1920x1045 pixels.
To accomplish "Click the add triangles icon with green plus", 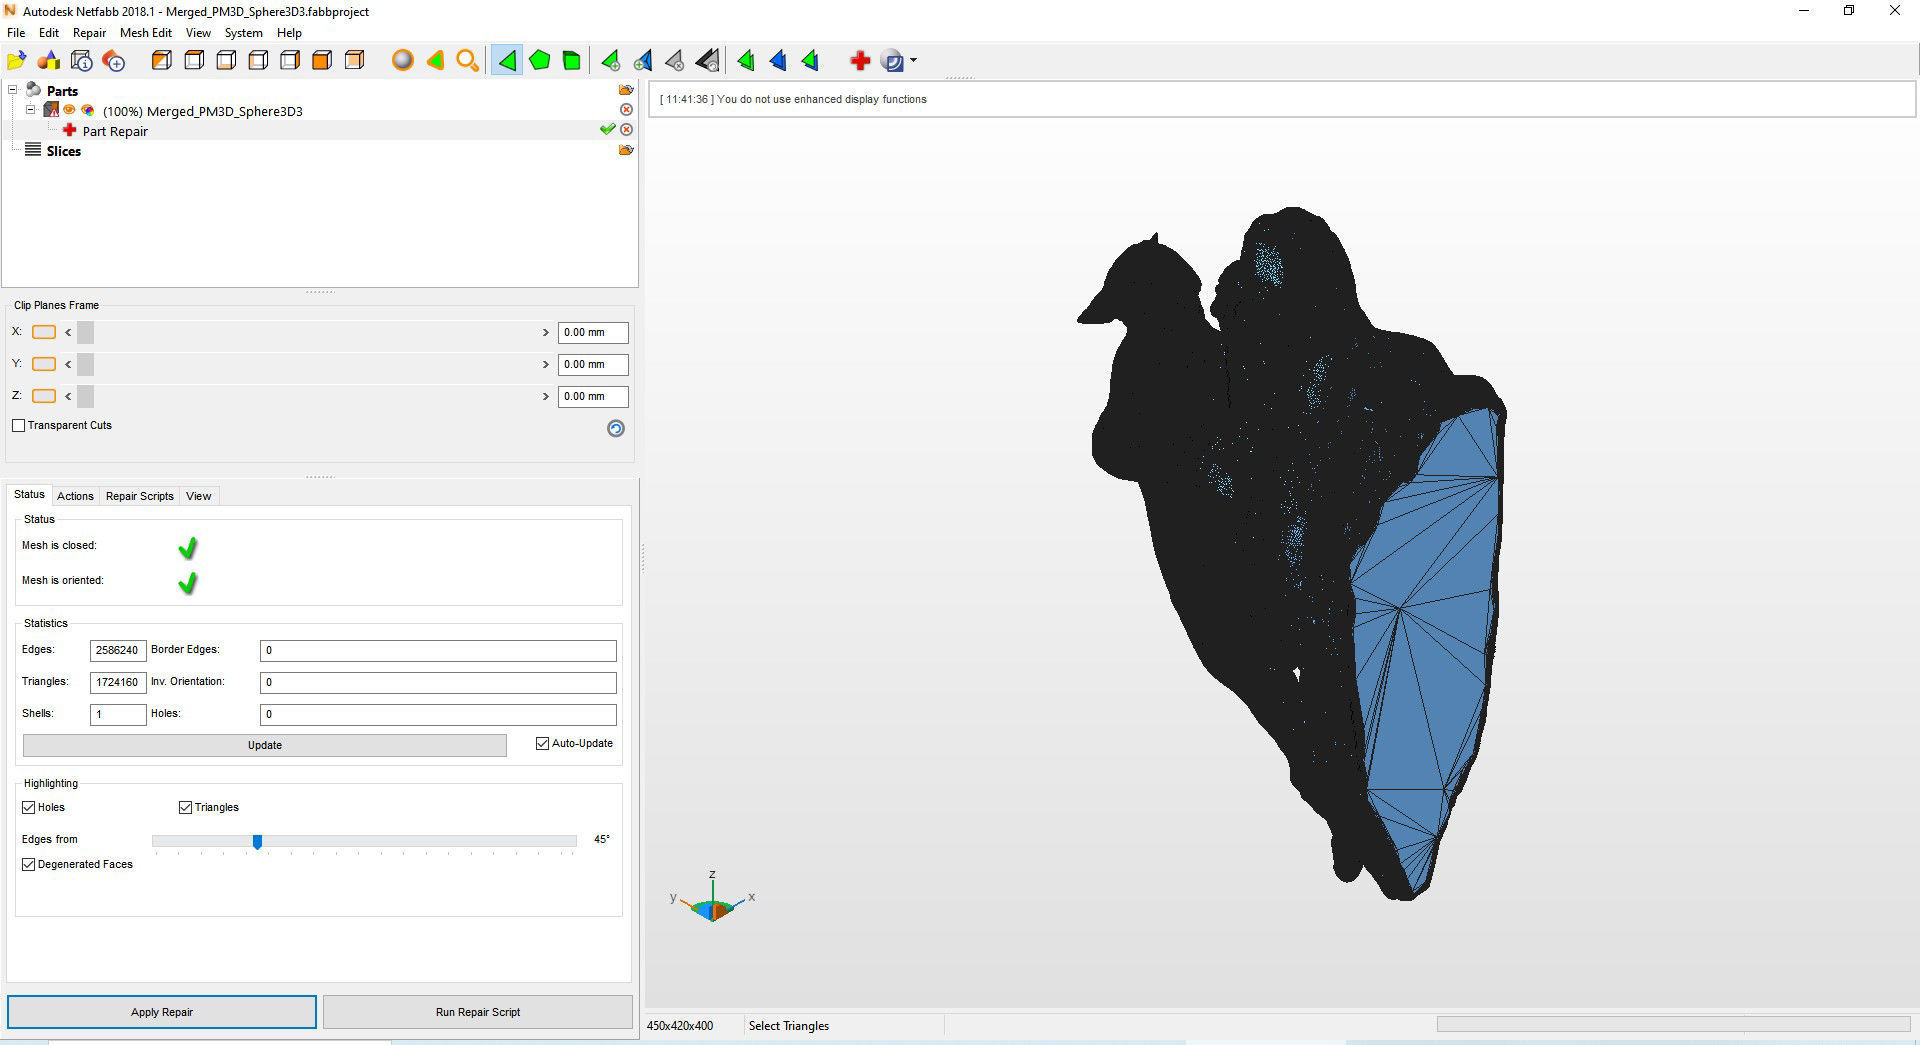I will (x=610, y=61).
